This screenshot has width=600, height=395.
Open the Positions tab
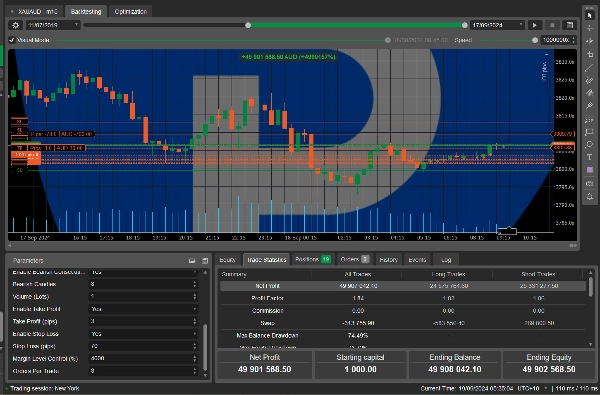pos(313,260)
